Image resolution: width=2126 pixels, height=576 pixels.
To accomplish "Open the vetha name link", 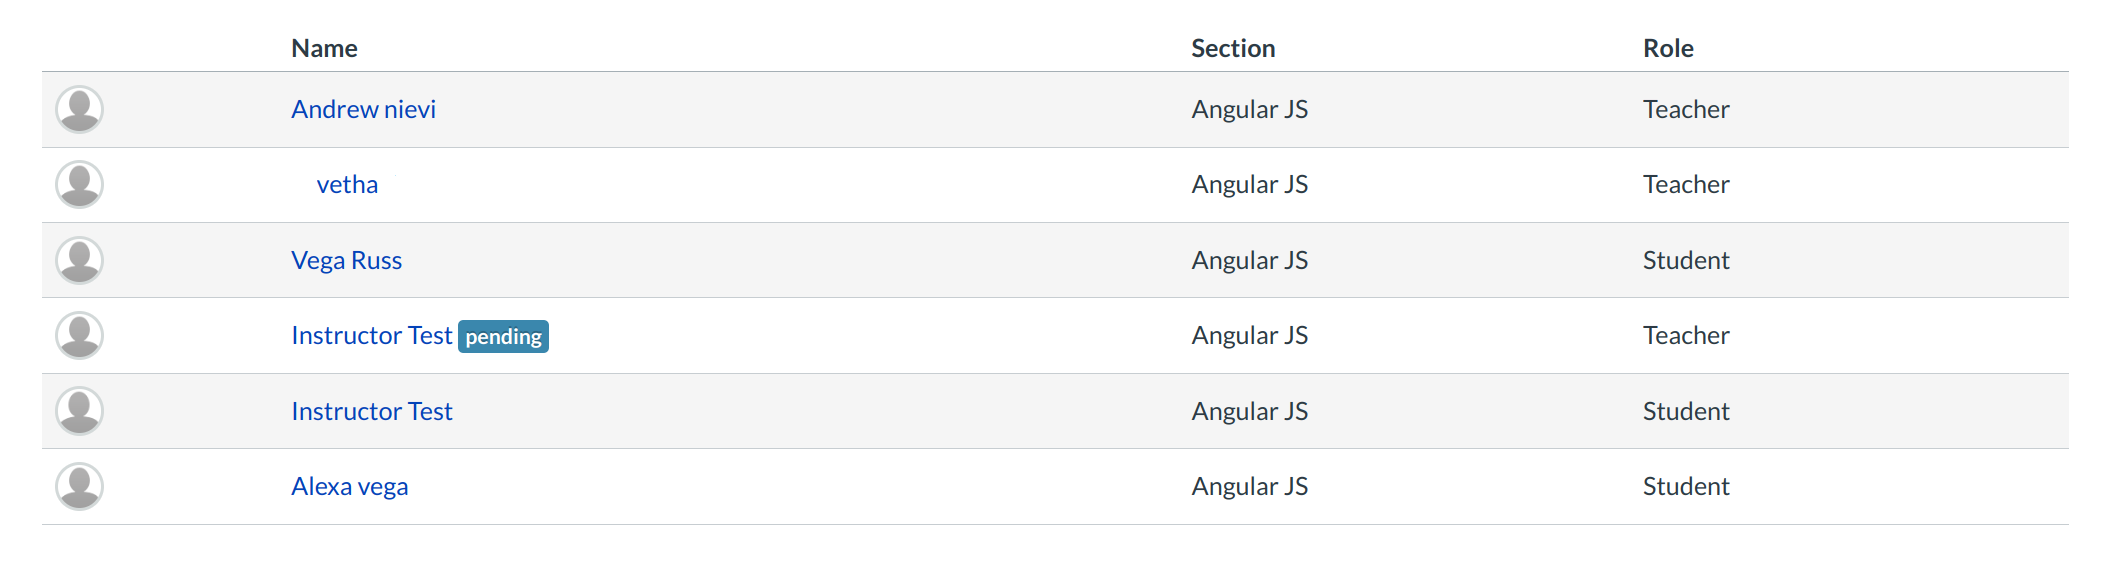I will (347, 185).
